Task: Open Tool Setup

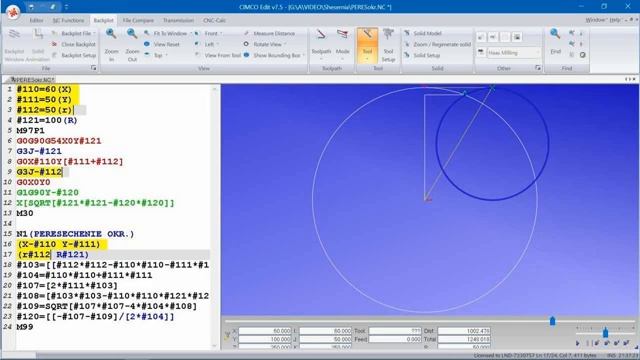Action: point(388,45)
